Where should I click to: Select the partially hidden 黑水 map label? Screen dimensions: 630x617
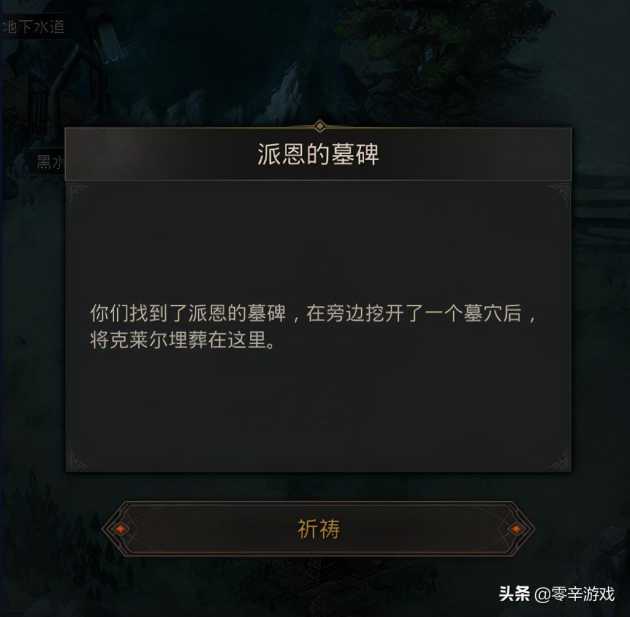49,161
